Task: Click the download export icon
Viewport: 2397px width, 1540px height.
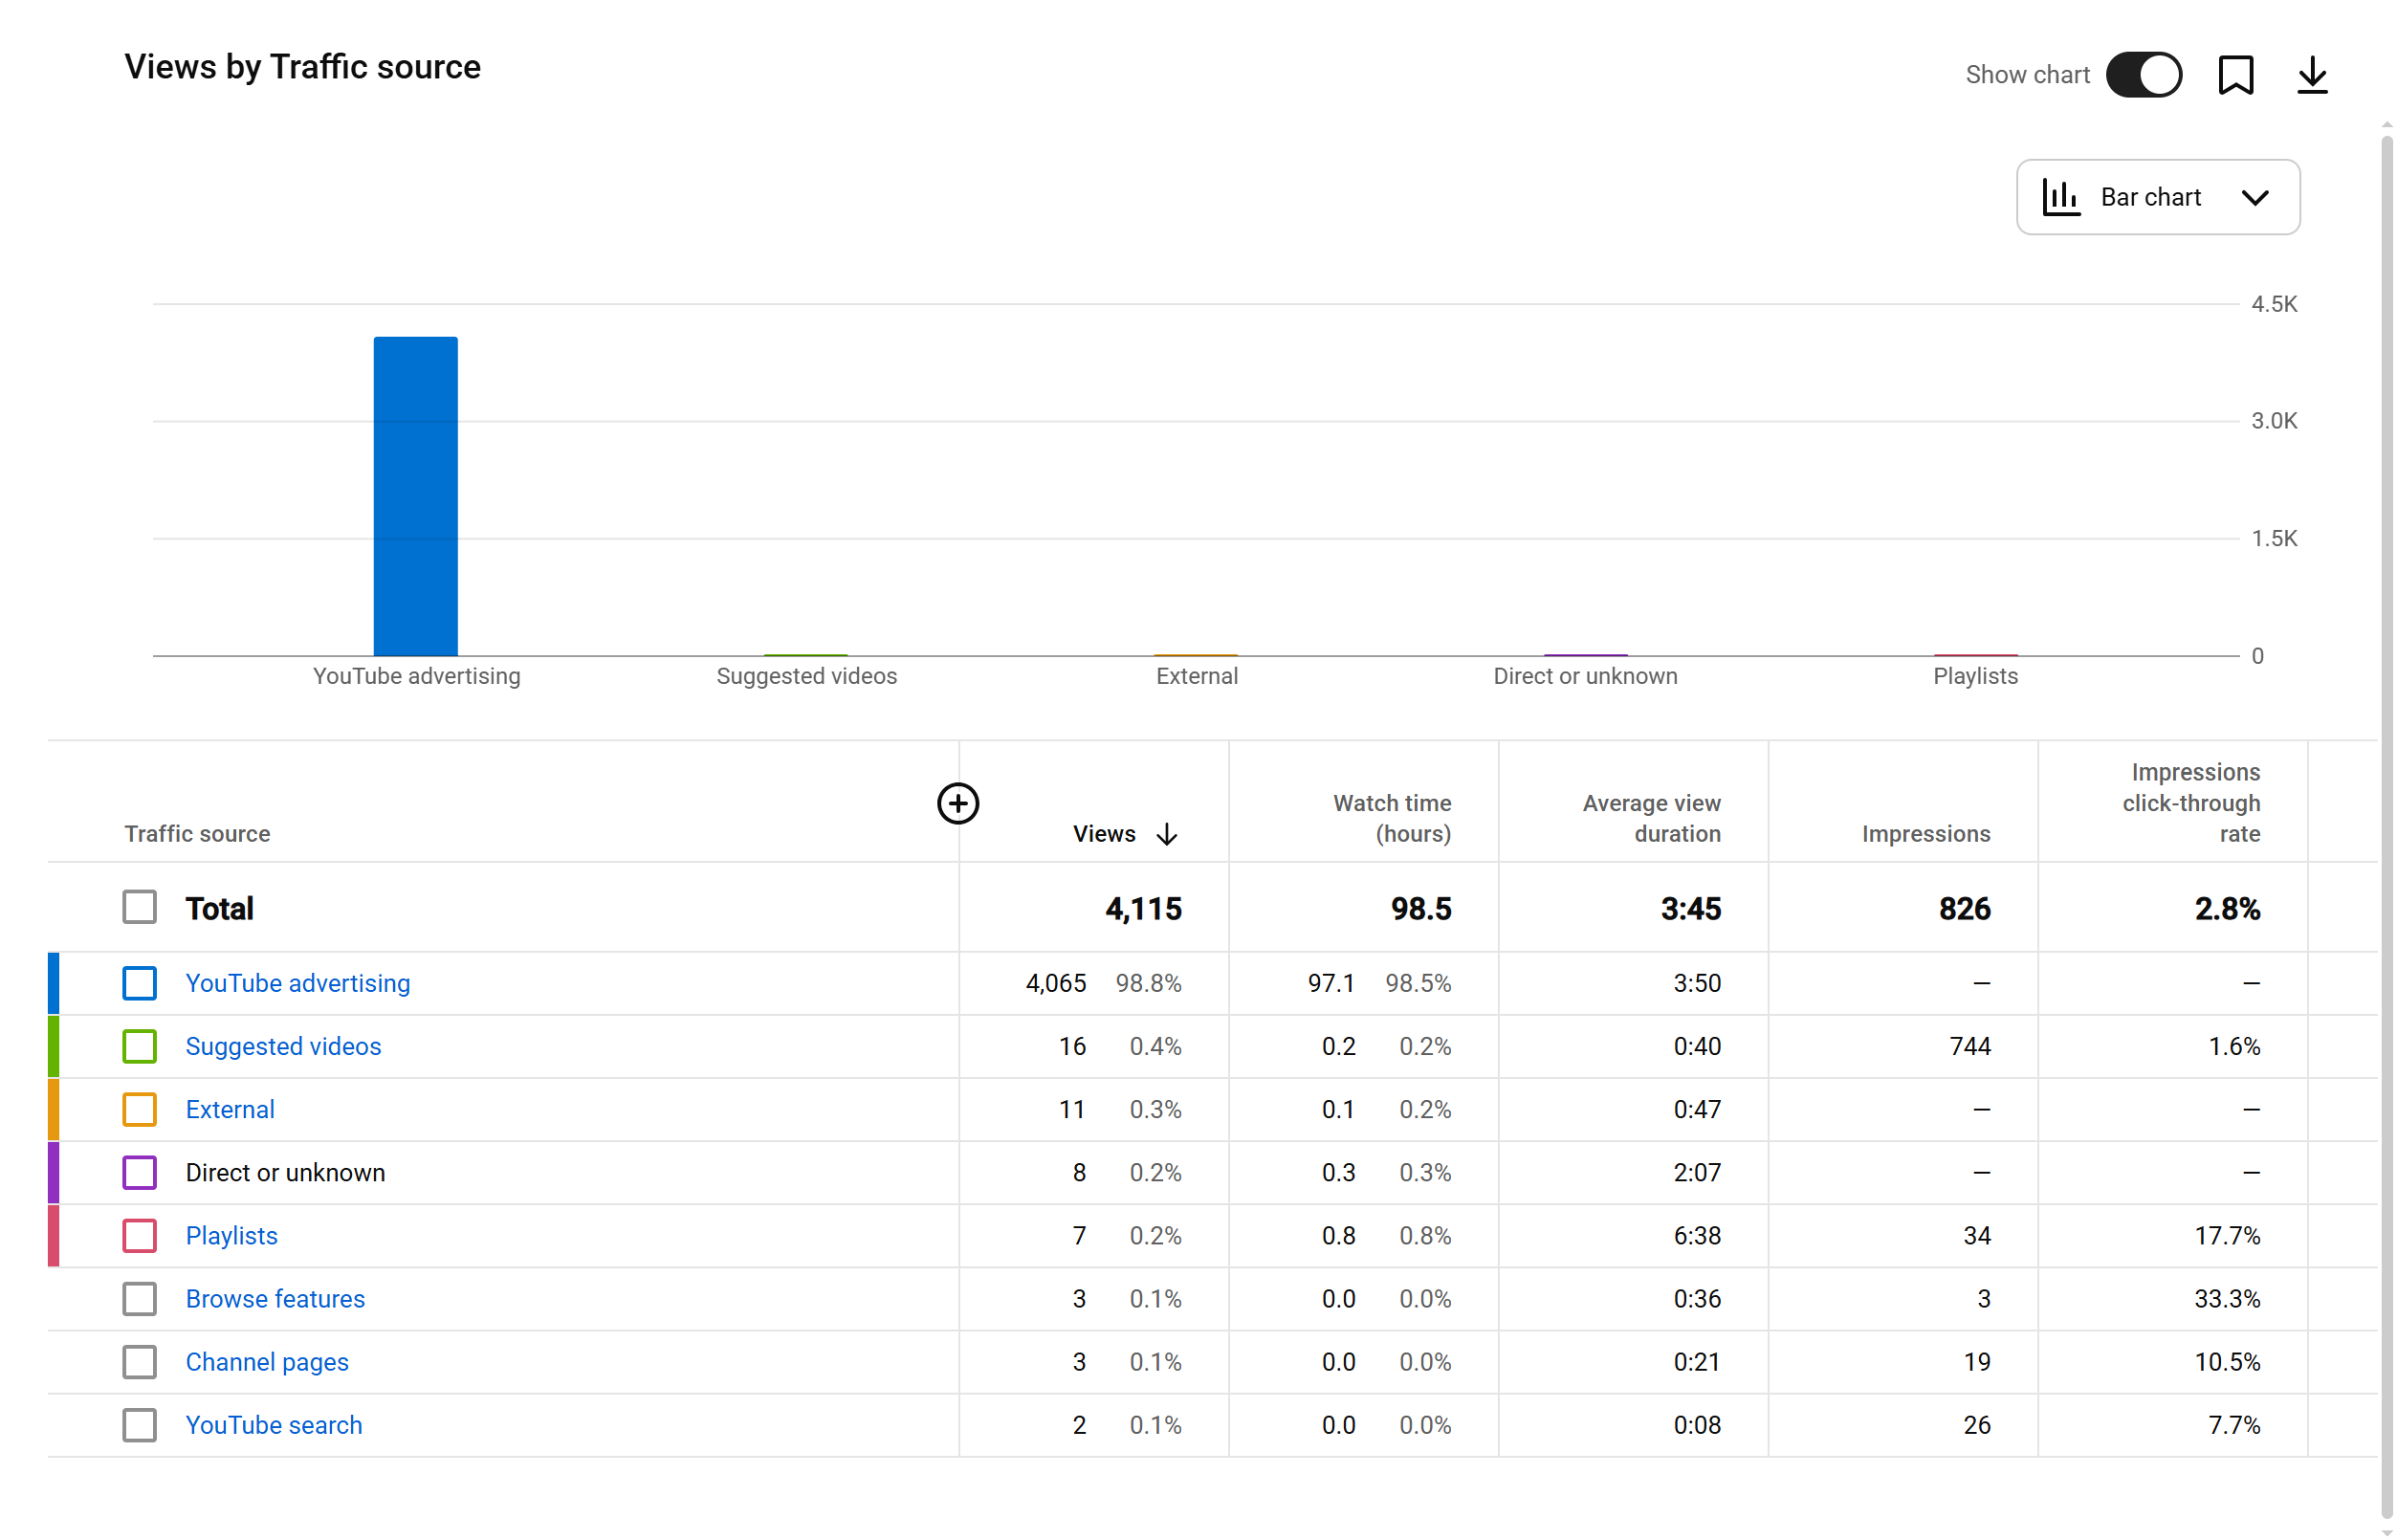Action: (2312, 75)
